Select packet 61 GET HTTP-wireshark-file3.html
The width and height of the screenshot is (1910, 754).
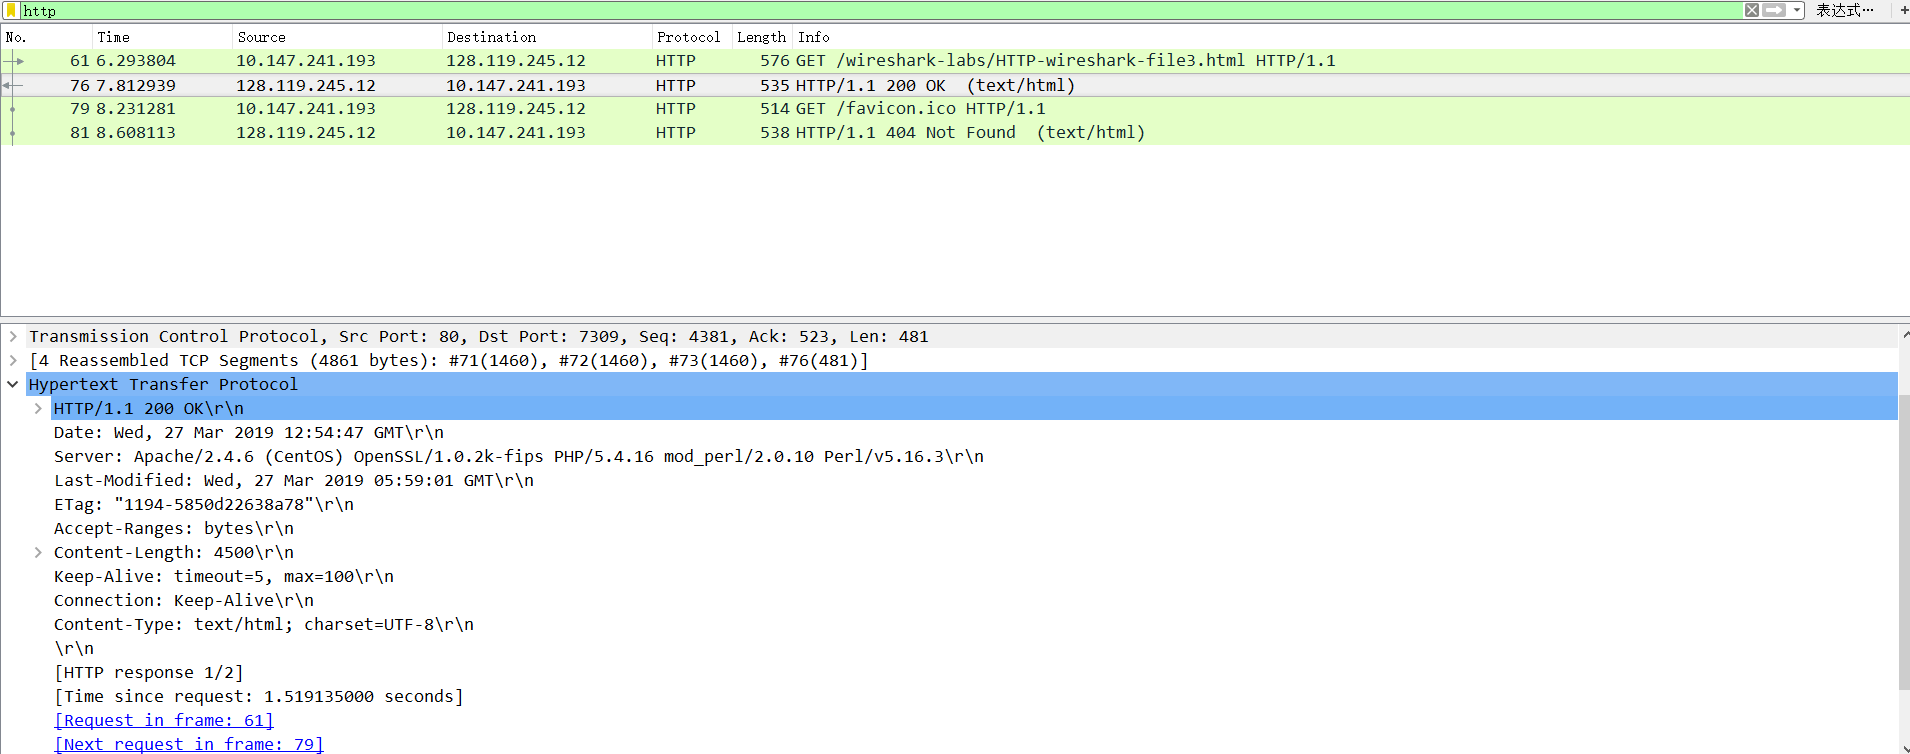(x=955, y=61)
